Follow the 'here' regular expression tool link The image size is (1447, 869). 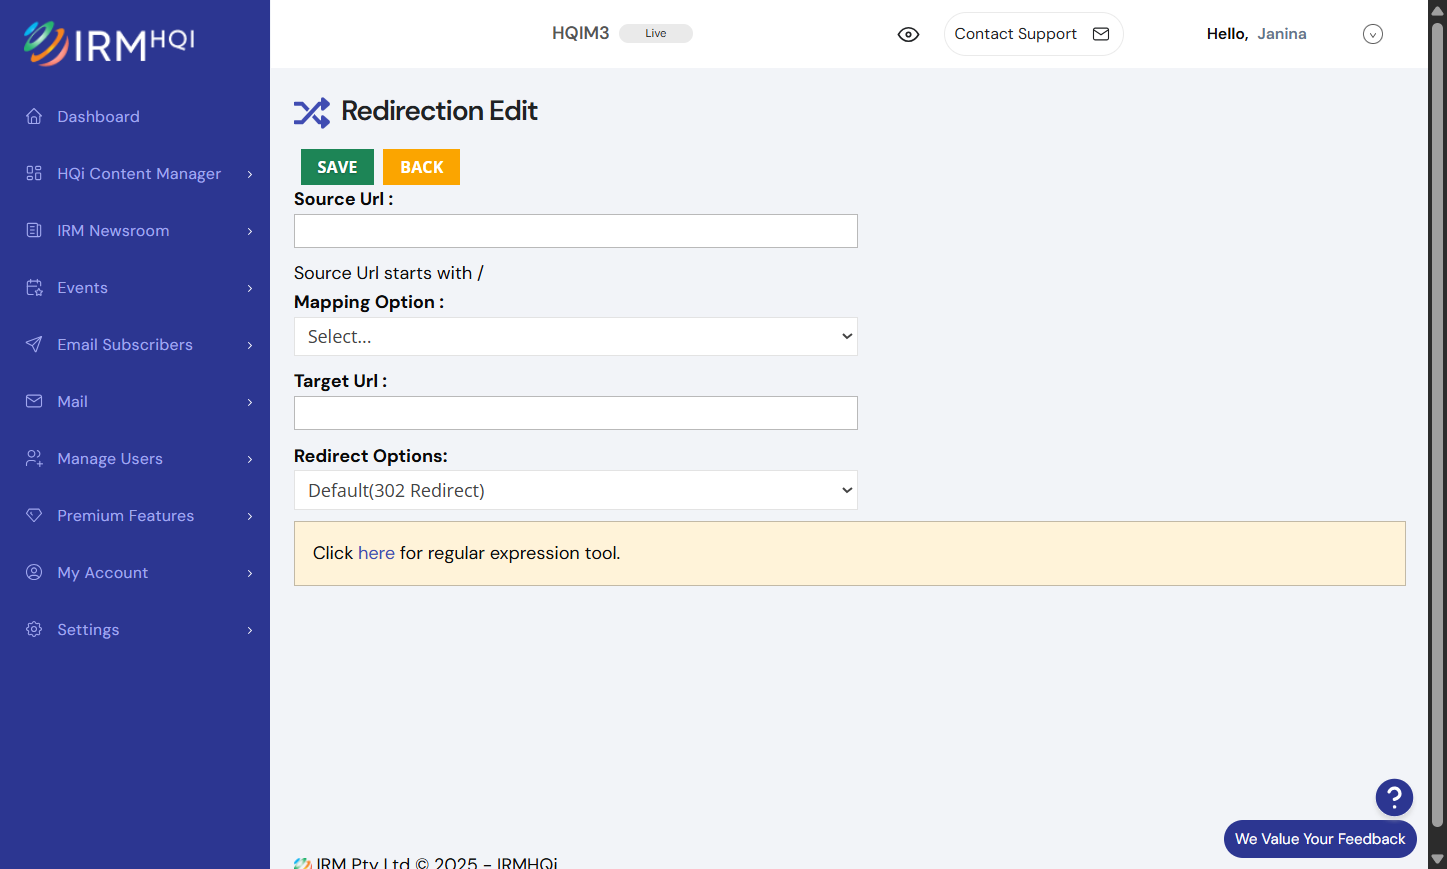coord(376,553)
